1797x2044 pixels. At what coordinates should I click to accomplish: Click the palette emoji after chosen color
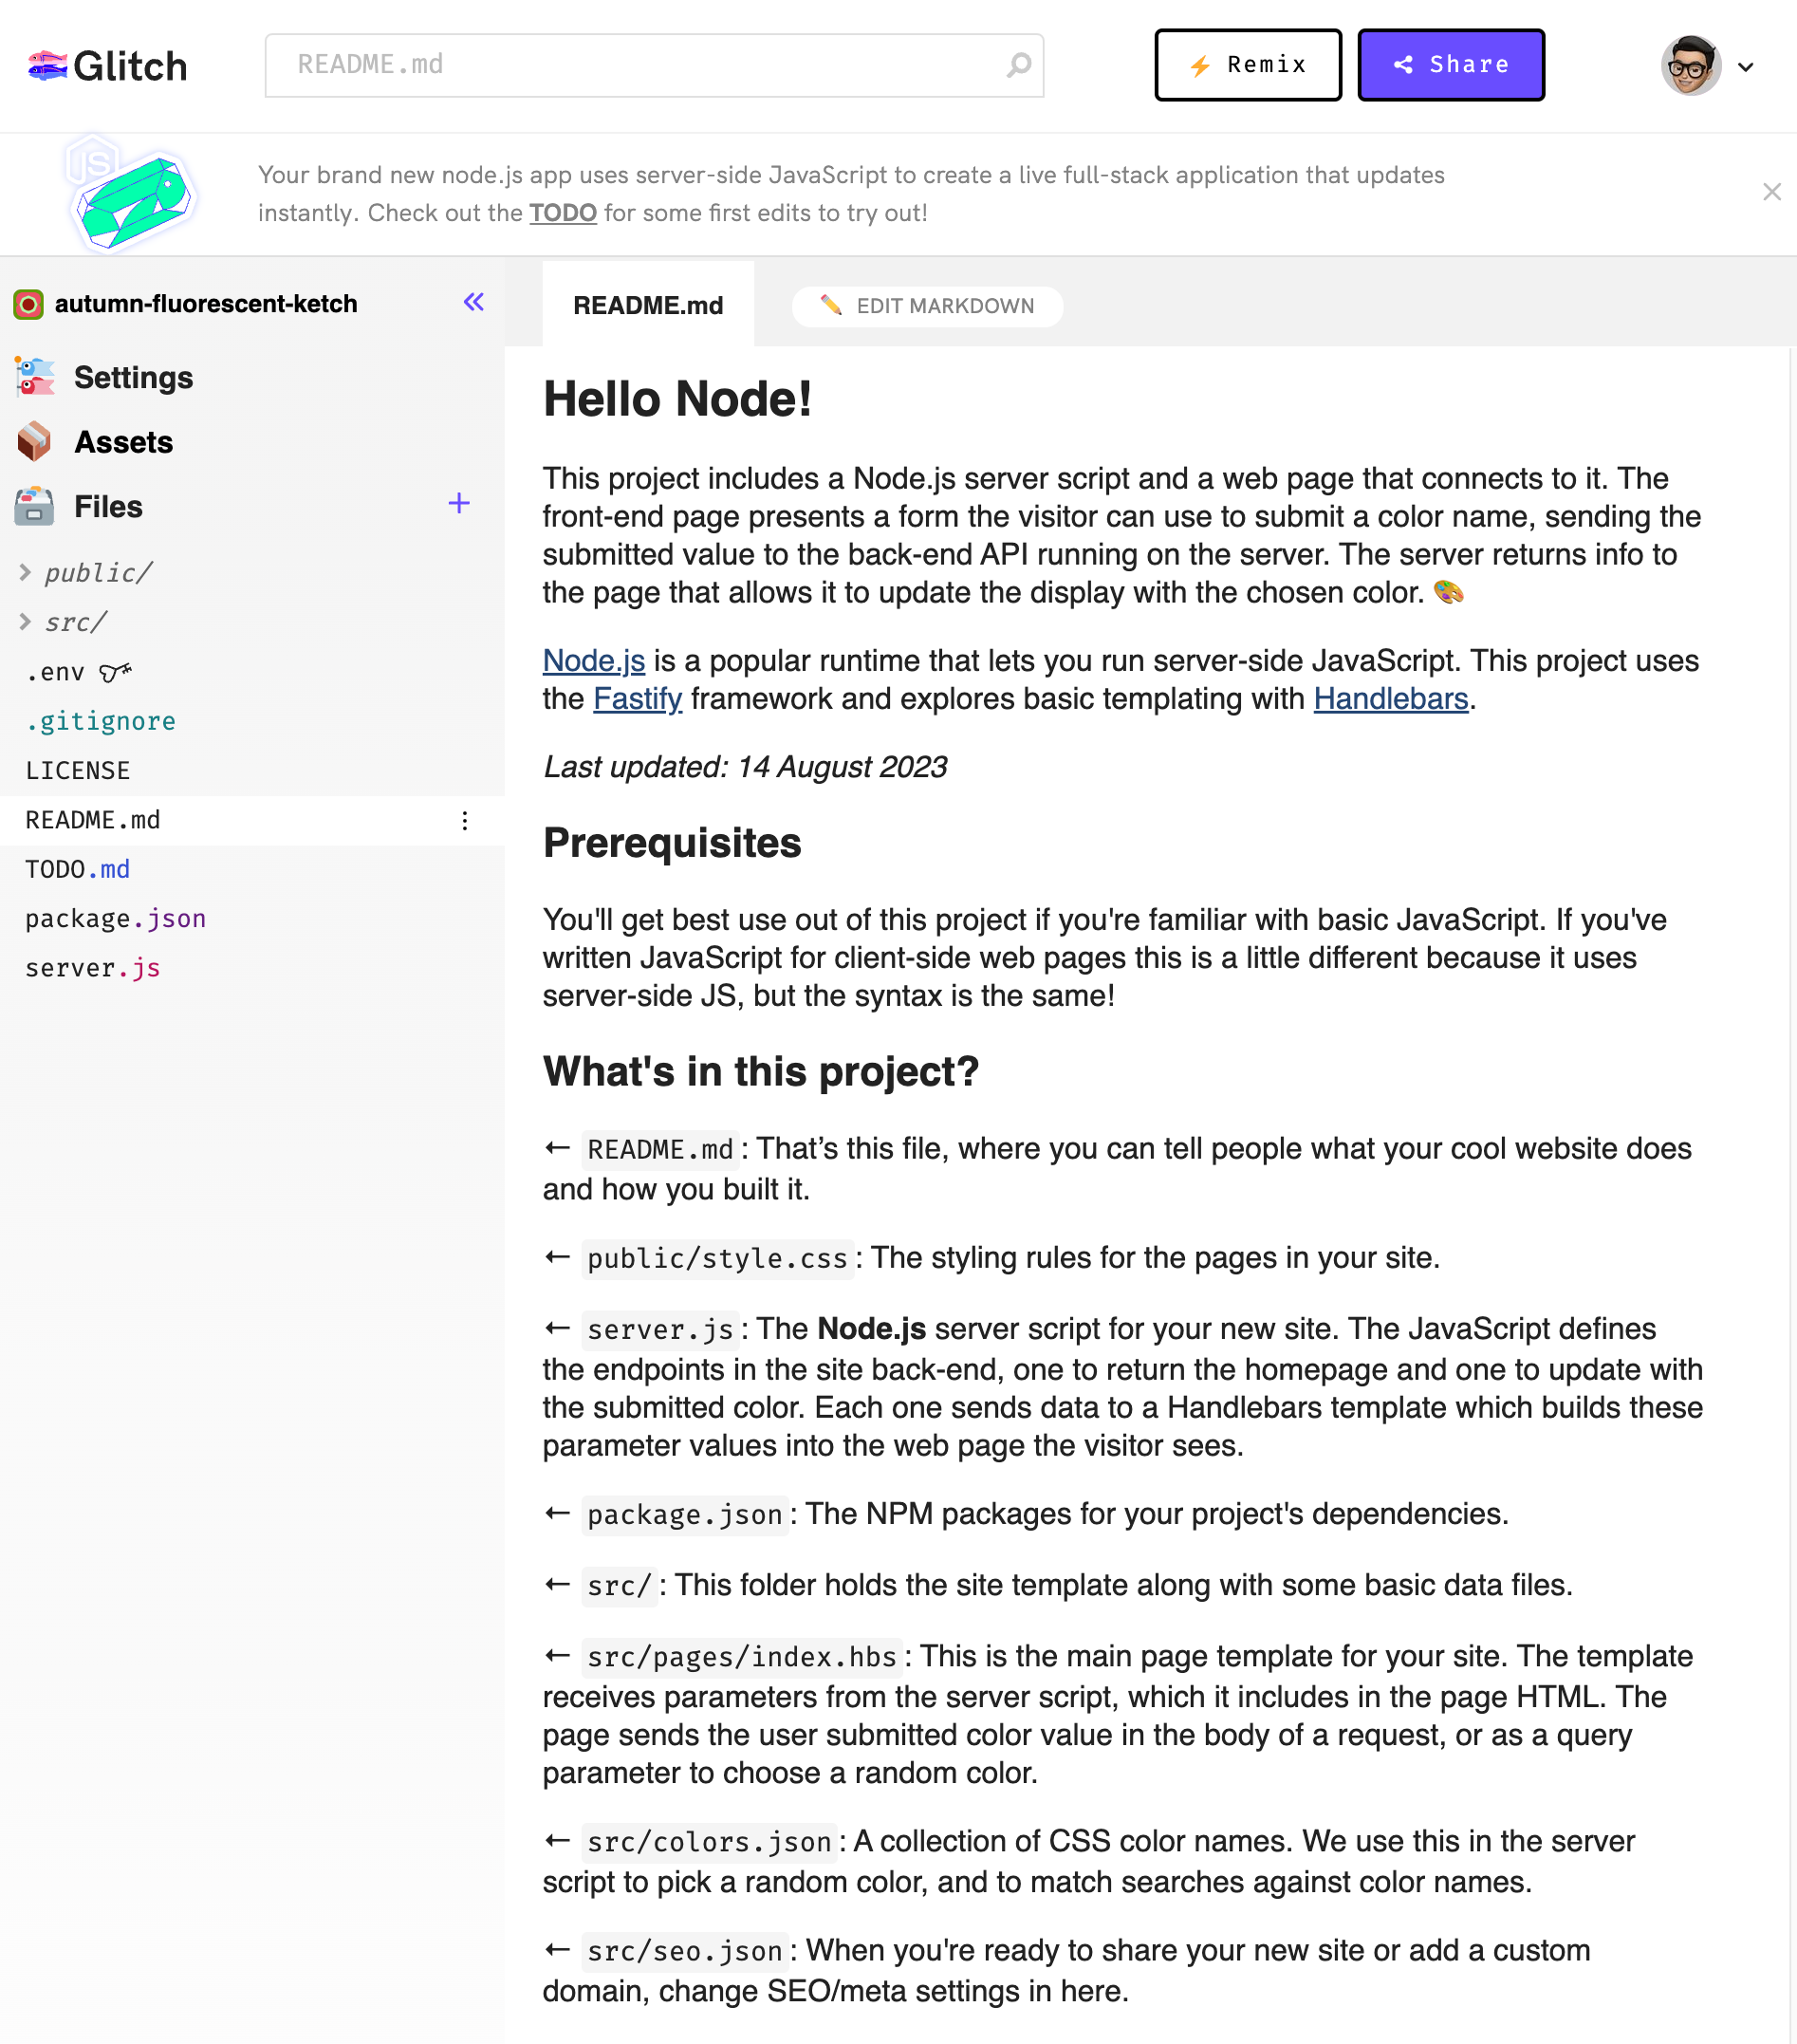[x=1448, y=592]
